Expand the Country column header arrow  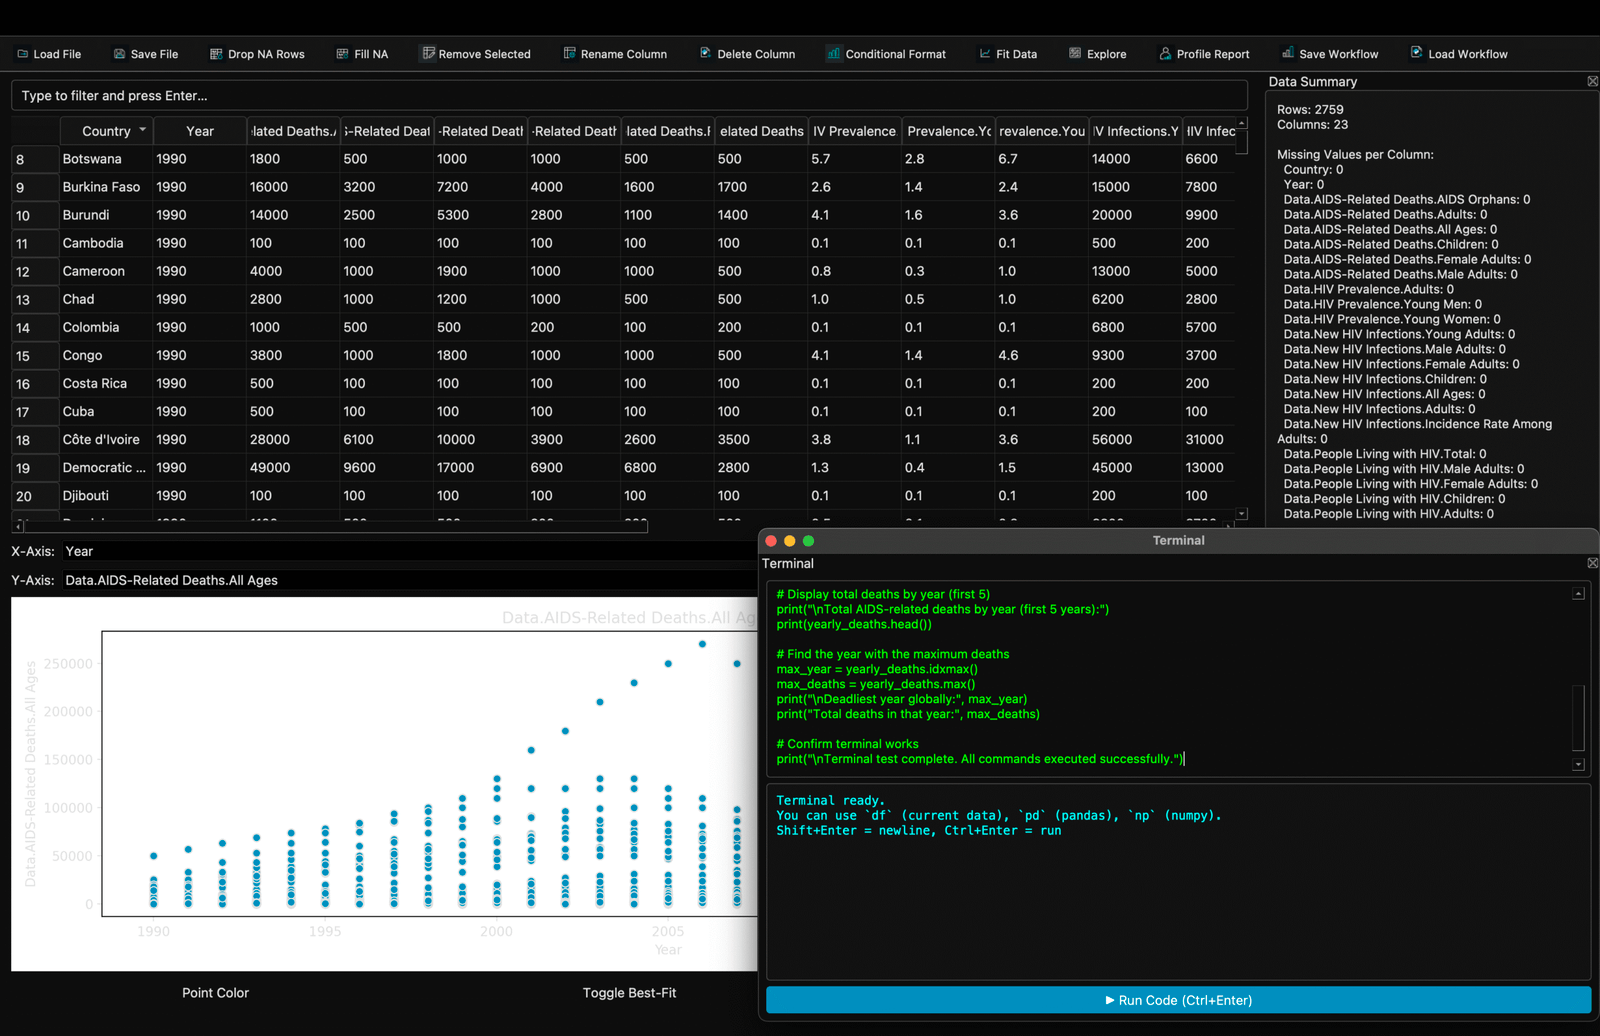tap(143, 130)
